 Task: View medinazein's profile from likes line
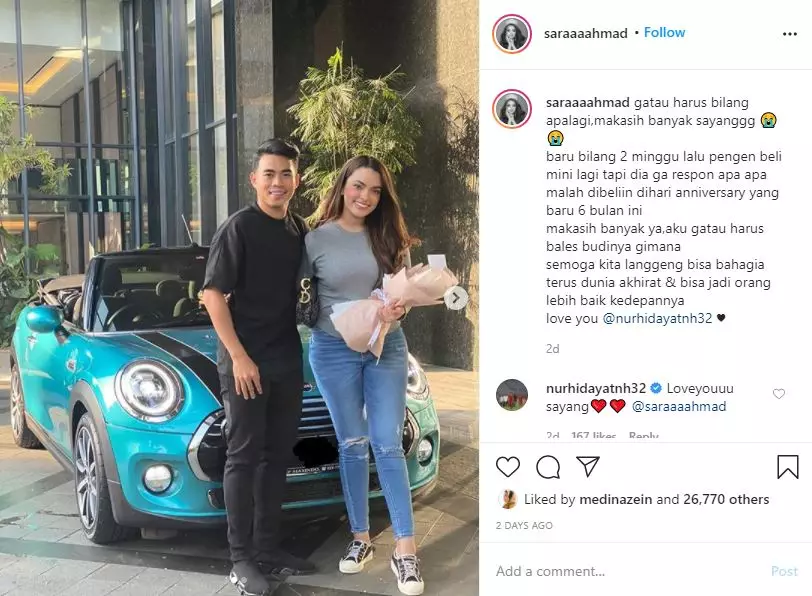[x=616, y=499]
